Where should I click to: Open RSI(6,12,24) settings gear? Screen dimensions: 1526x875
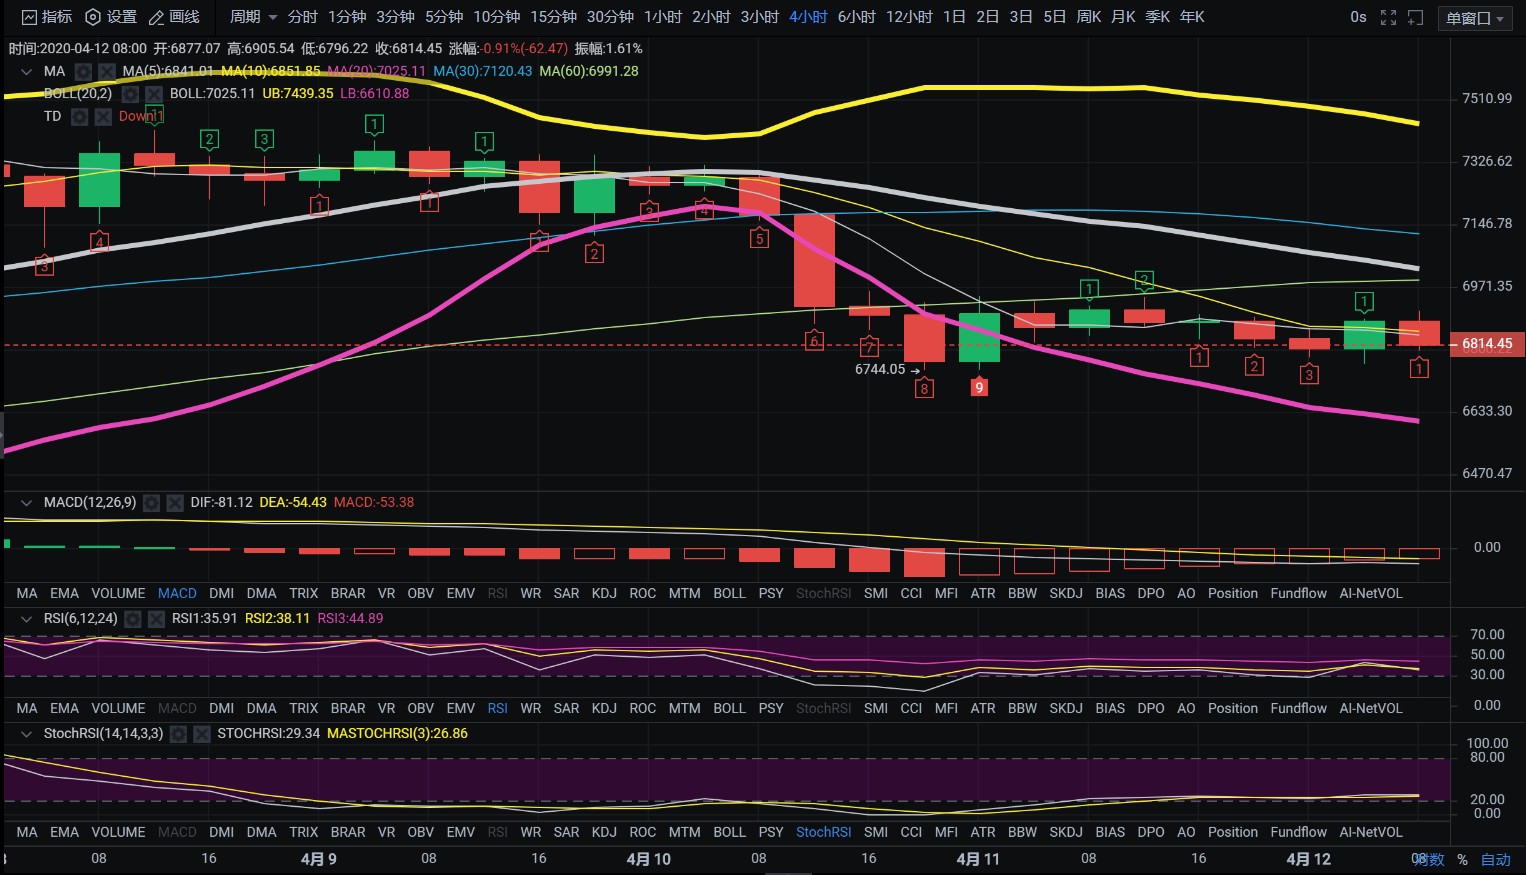(x=132, y=618)
